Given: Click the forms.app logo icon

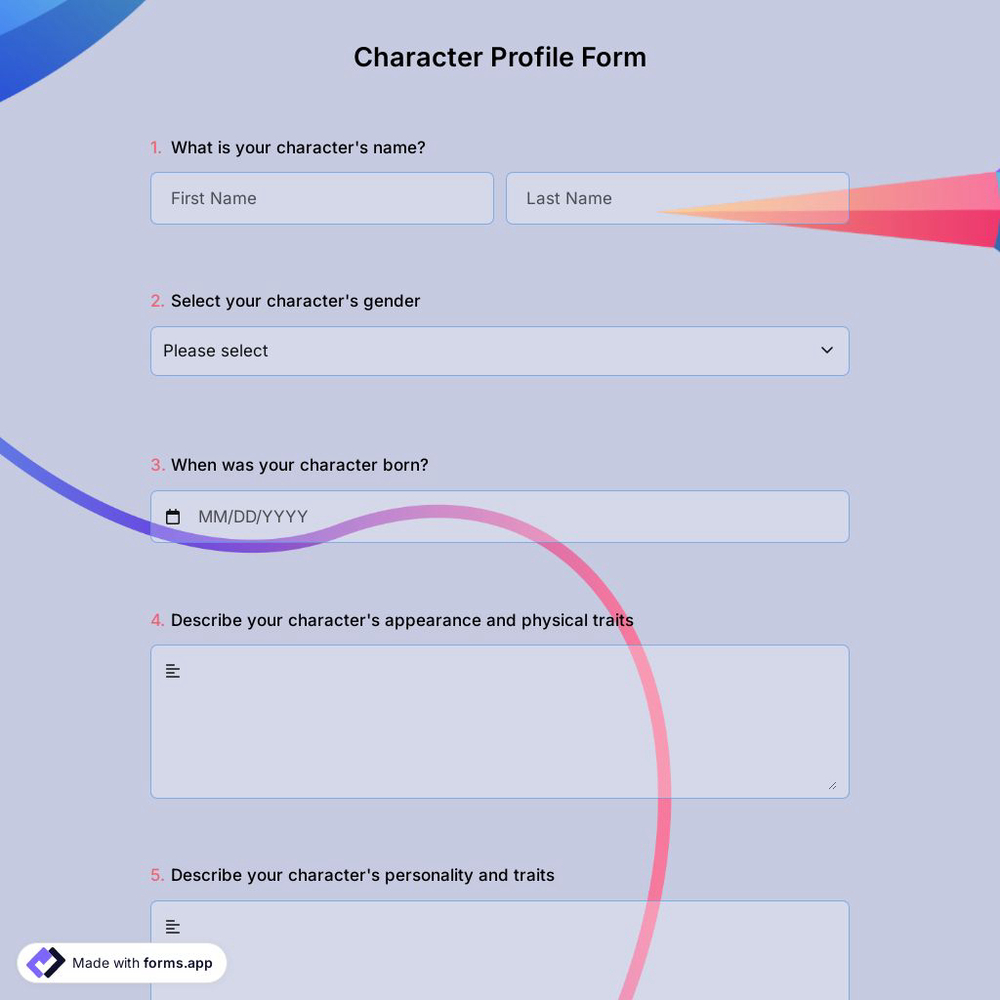Looking at the screenshot, I should tap(44, 961).
